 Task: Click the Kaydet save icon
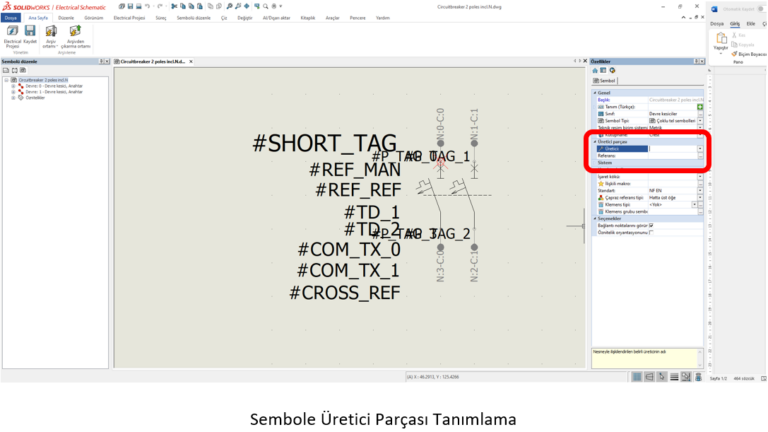point(30,35)
